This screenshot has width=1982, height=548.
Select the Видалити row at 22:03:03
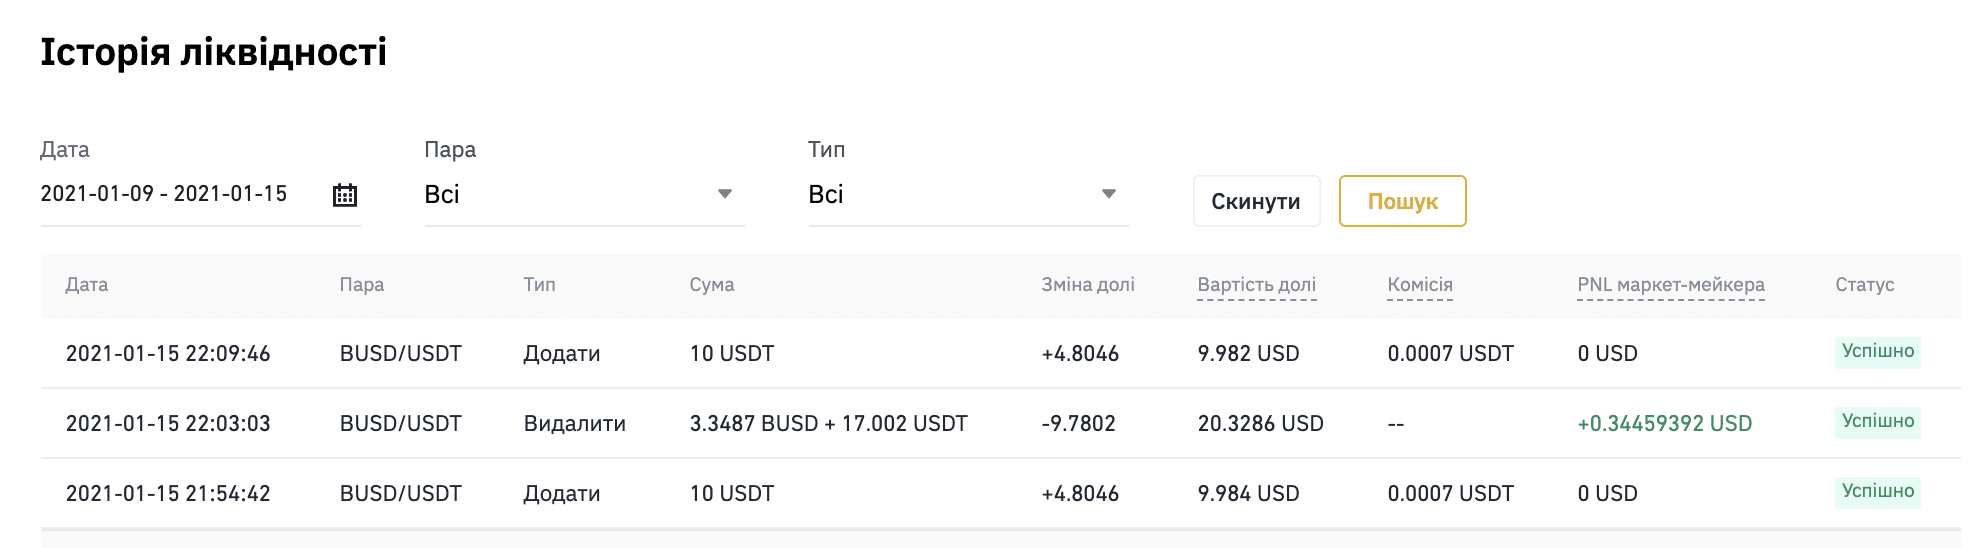1000,423
